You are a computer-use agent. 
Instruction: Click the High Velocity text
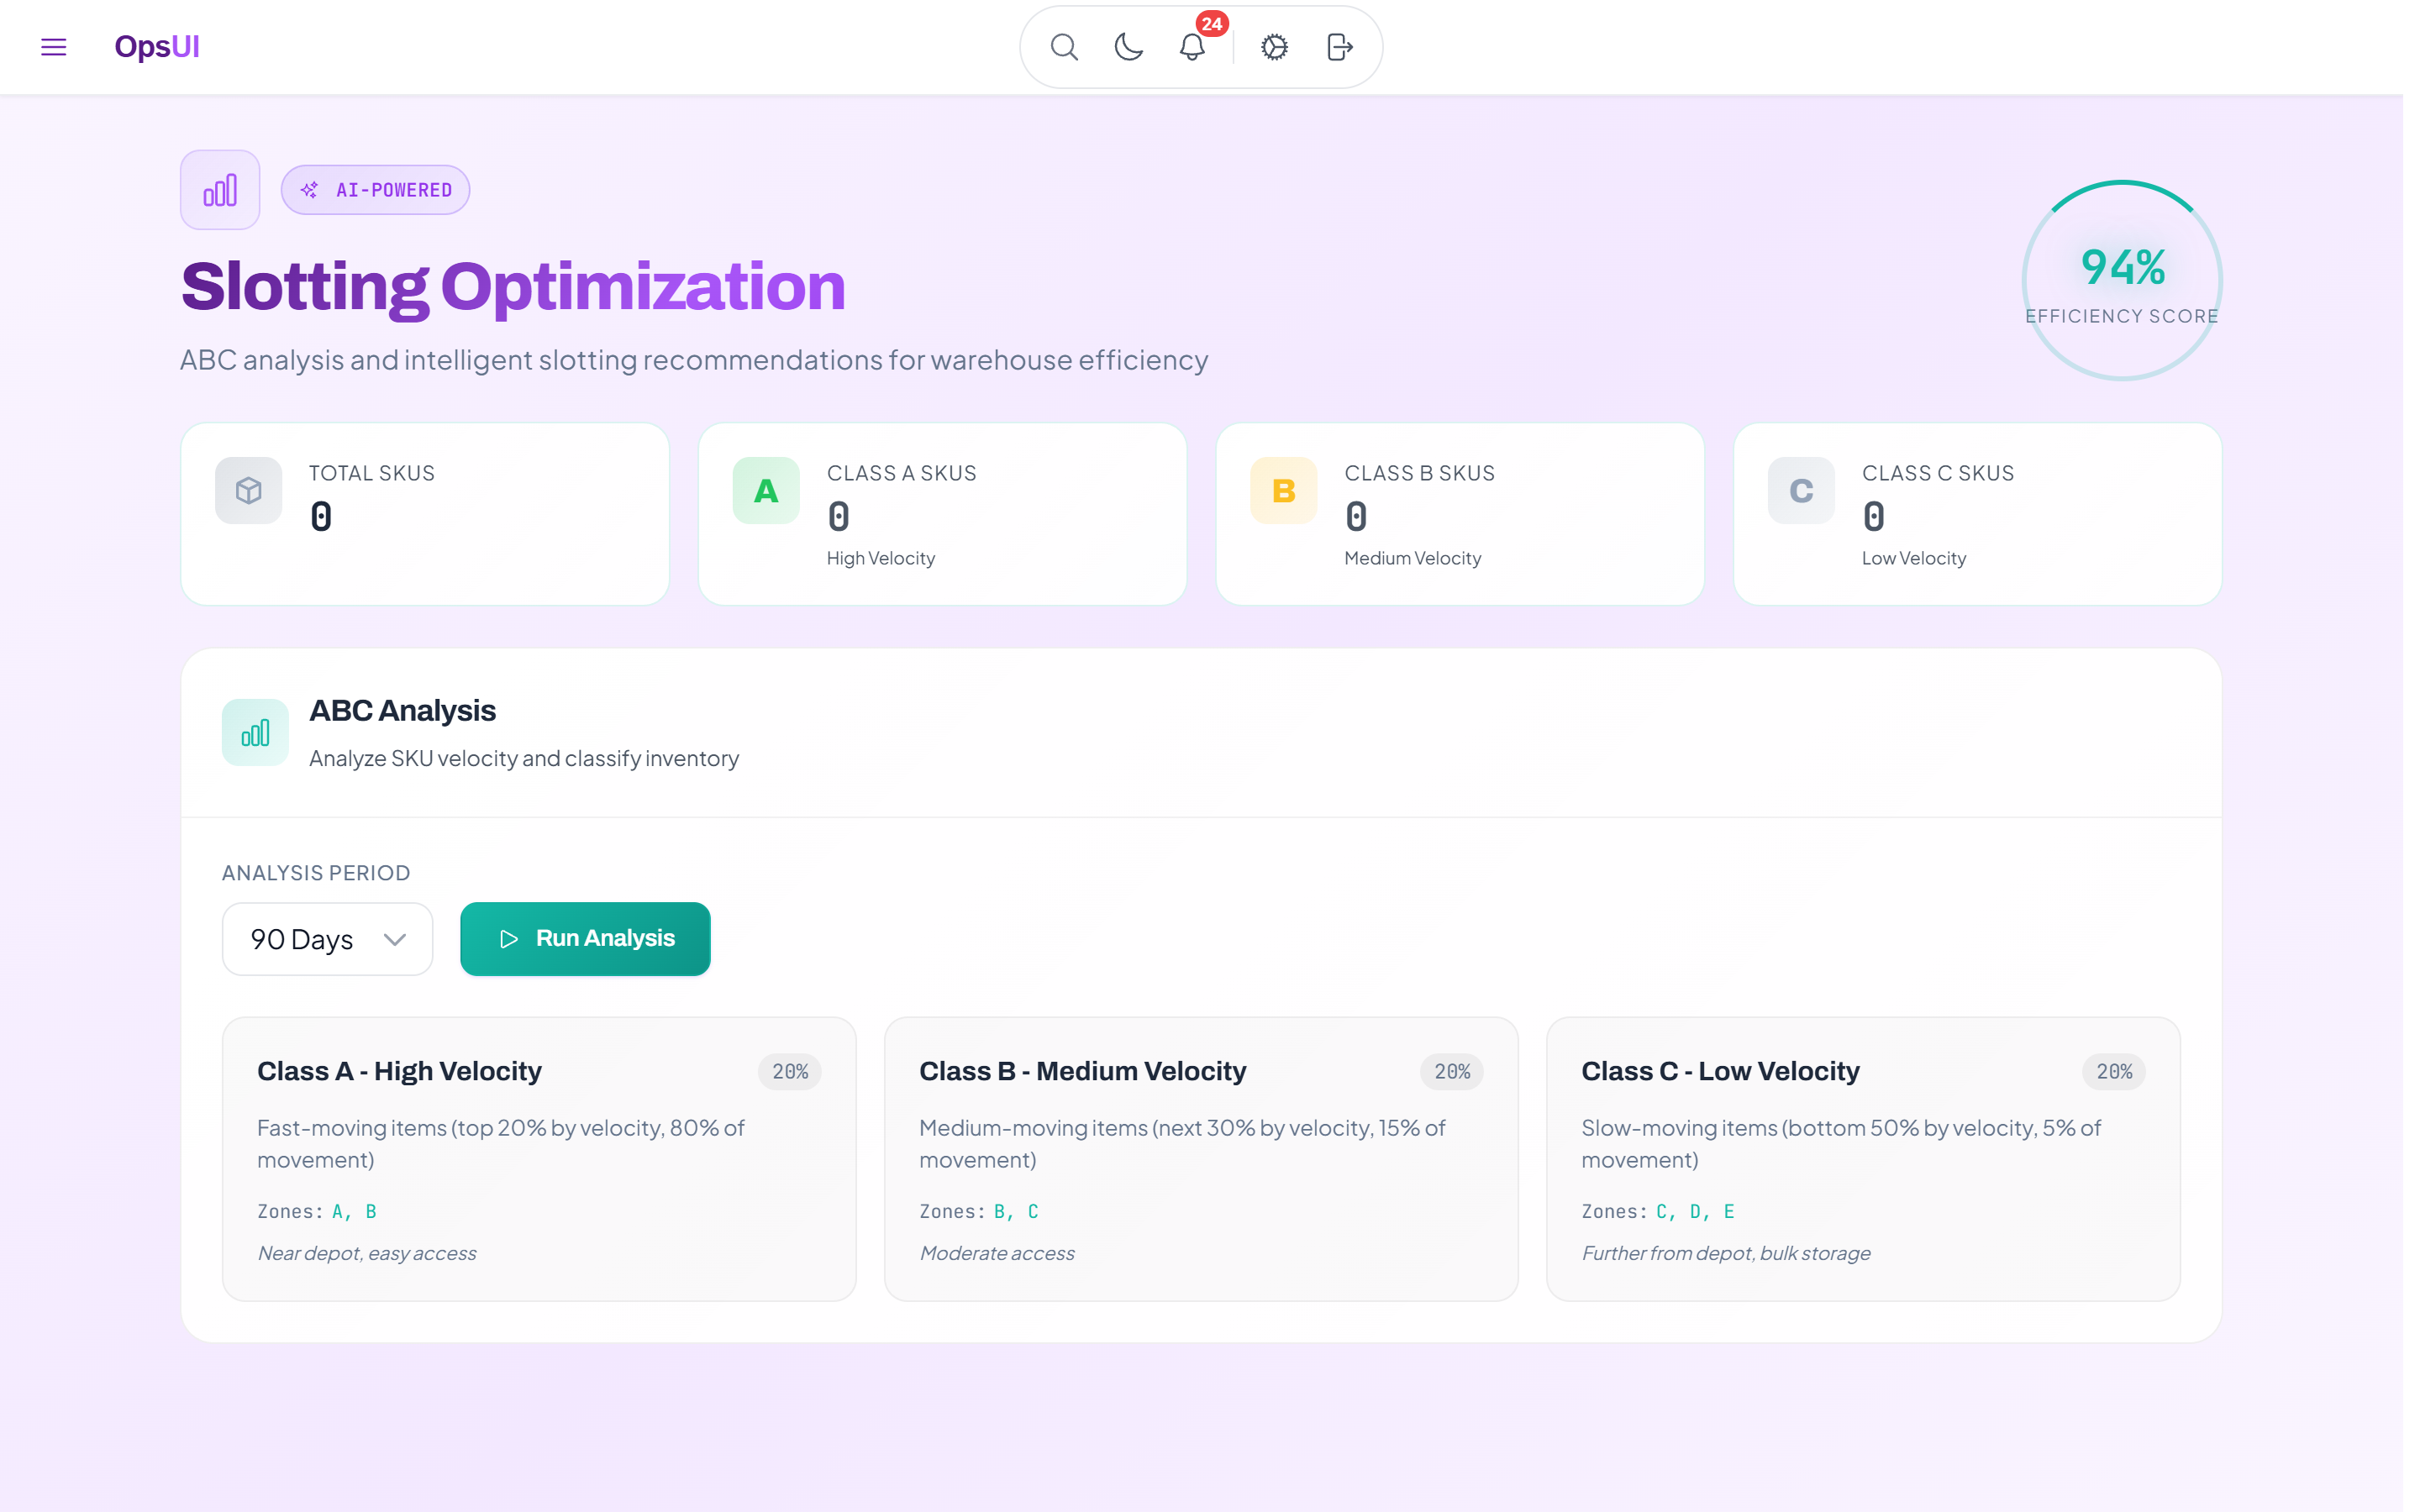click(881, 558)
